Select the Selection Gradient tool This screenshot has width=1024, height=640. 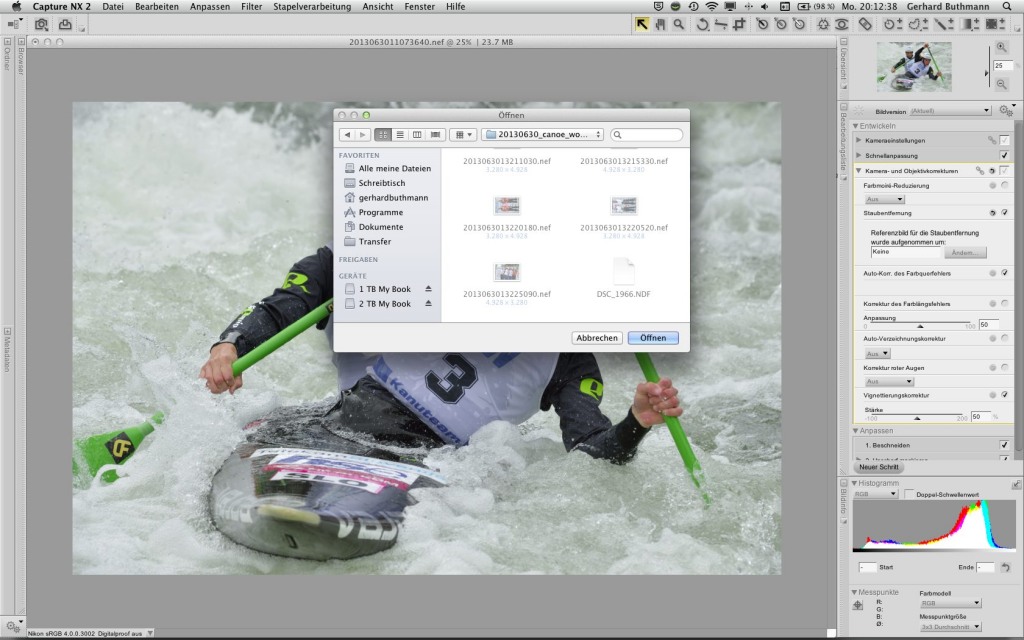click(x=970, y=25)
